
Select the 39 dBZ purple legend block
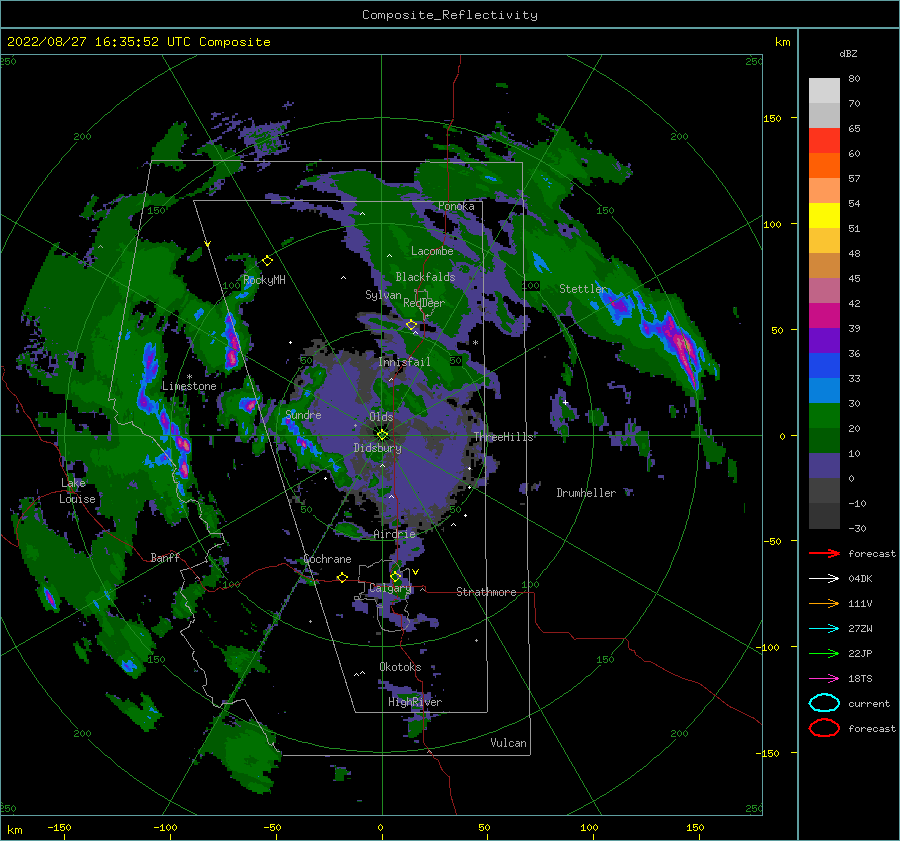824,340
